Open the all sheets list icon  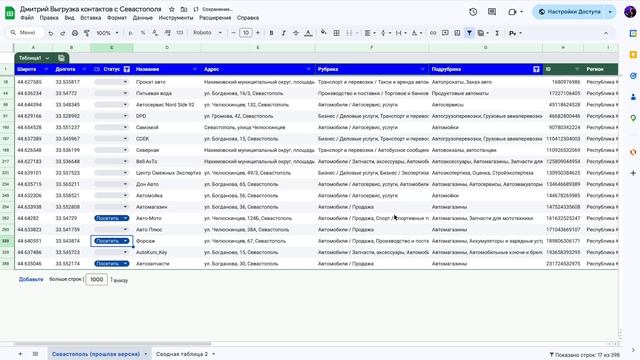(36, 354)
